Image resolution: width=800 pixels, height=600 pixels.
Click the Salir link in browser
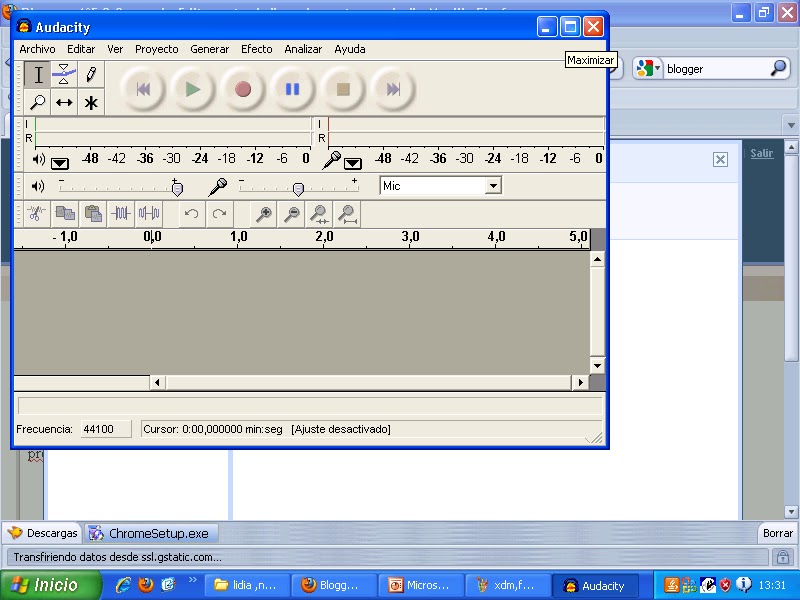pos(762,153)
